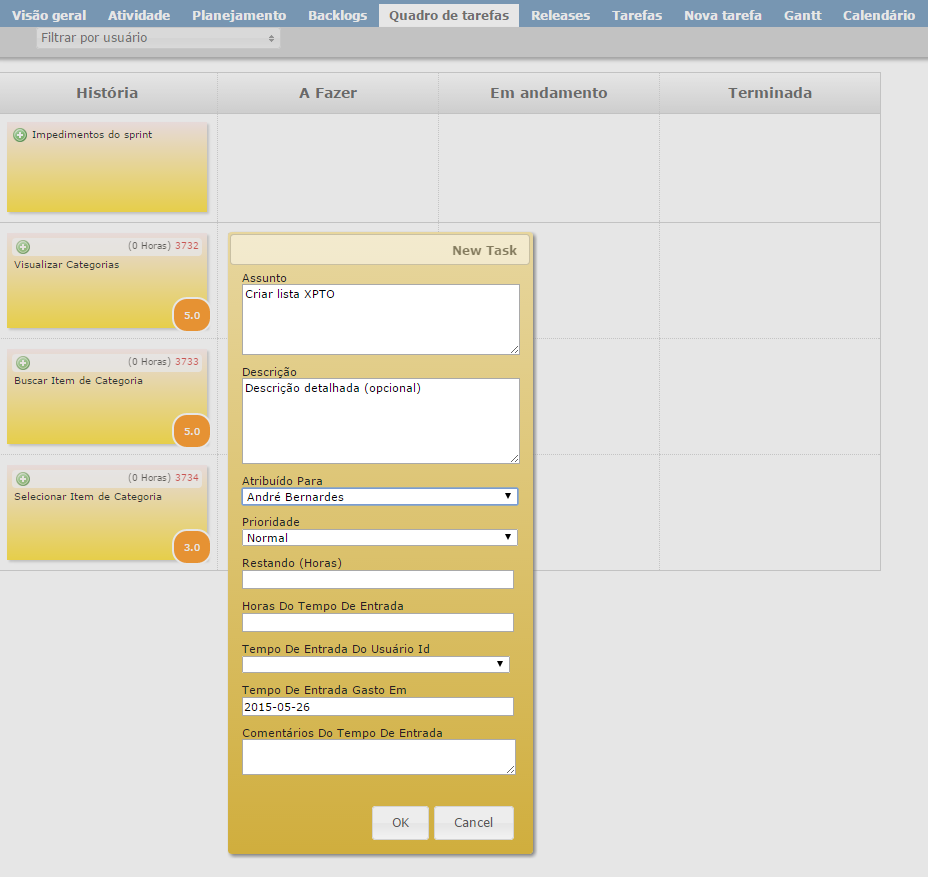Confirm new task with OK button
The width and height of the screenshot is (928, 877).
[400, 823]
